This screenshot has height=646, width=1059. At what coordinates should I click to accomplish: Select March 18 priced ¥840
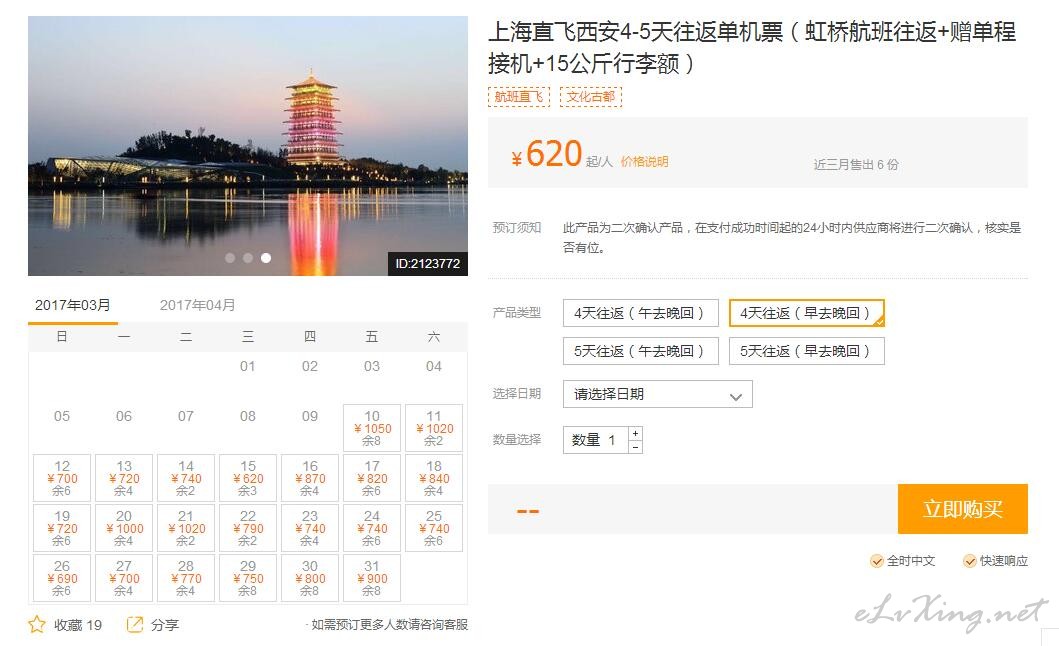(x=434, y=478)
